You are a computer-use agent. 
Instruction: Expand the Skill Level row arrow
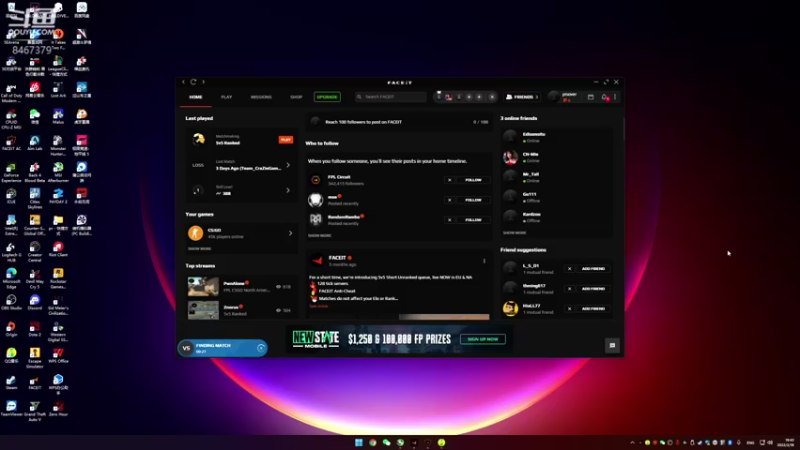click(288, 190)
